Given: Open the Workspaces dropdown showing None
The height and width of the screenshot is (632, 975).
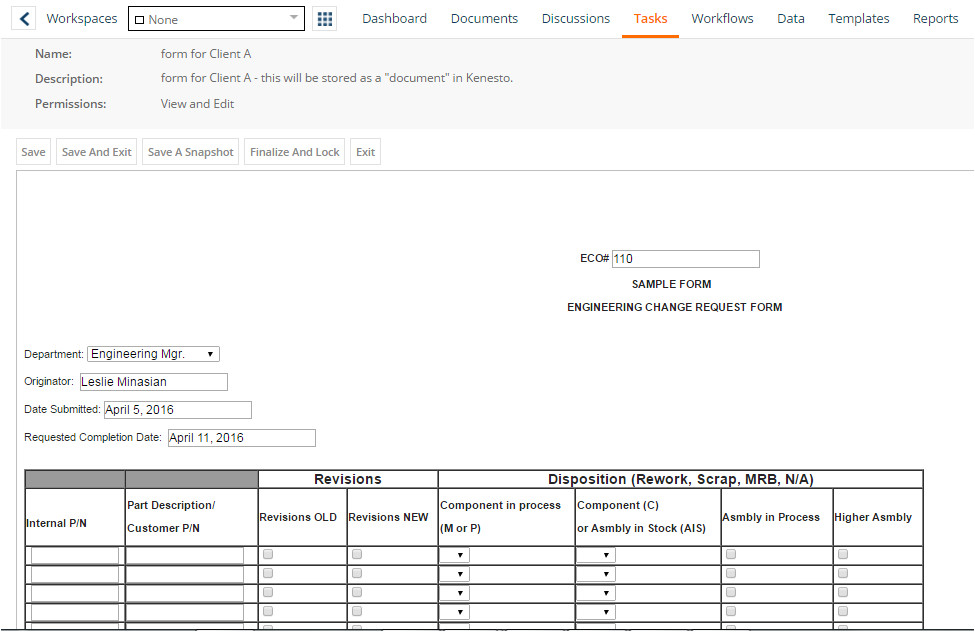Looking at the screenshot, I should pos(216,19).
